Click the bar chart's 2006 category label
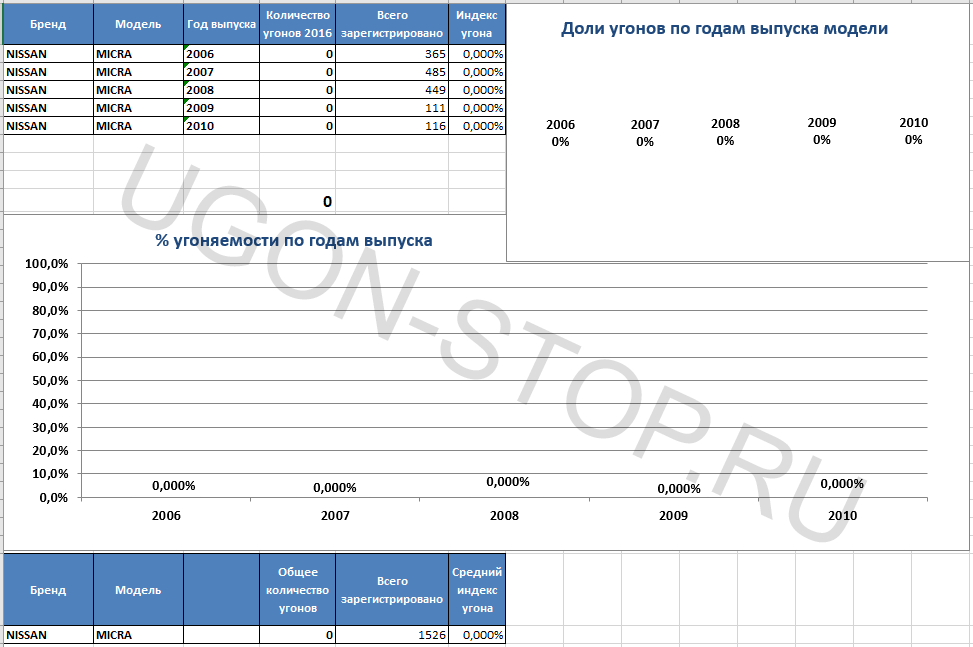Viewport: 973px width, 647px height. click(x=166, y=515)
